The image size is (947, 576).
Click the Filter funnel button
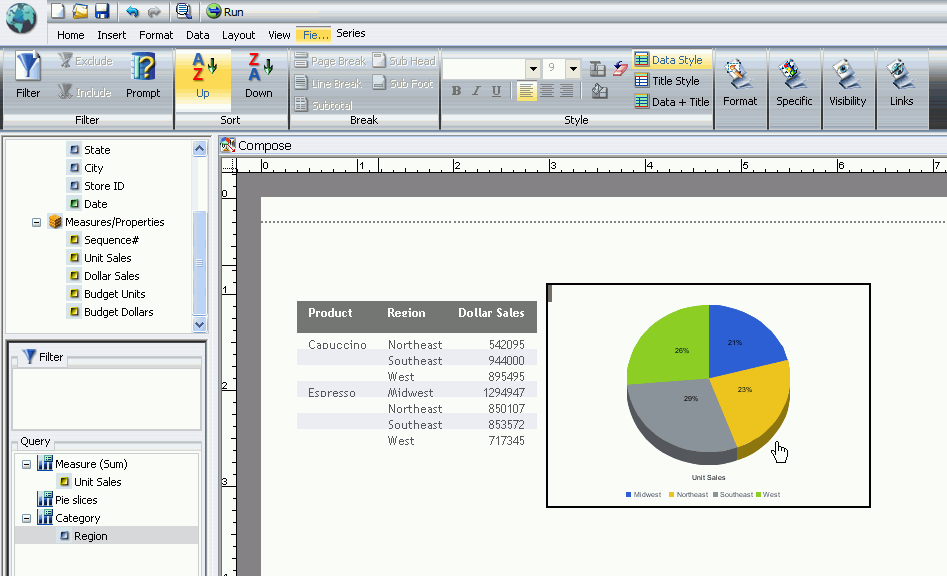(x=28, y=75)
